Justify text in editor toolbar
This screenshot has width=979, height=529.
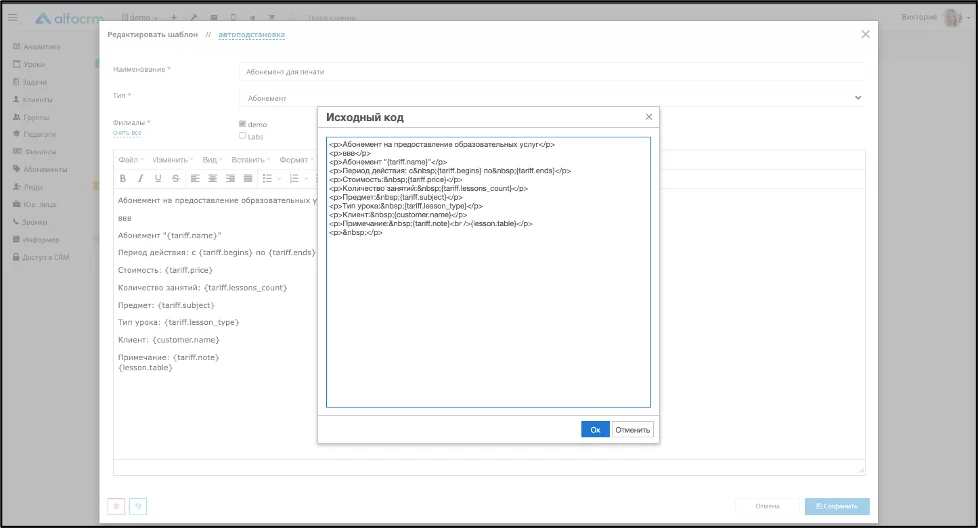point(247,179)
